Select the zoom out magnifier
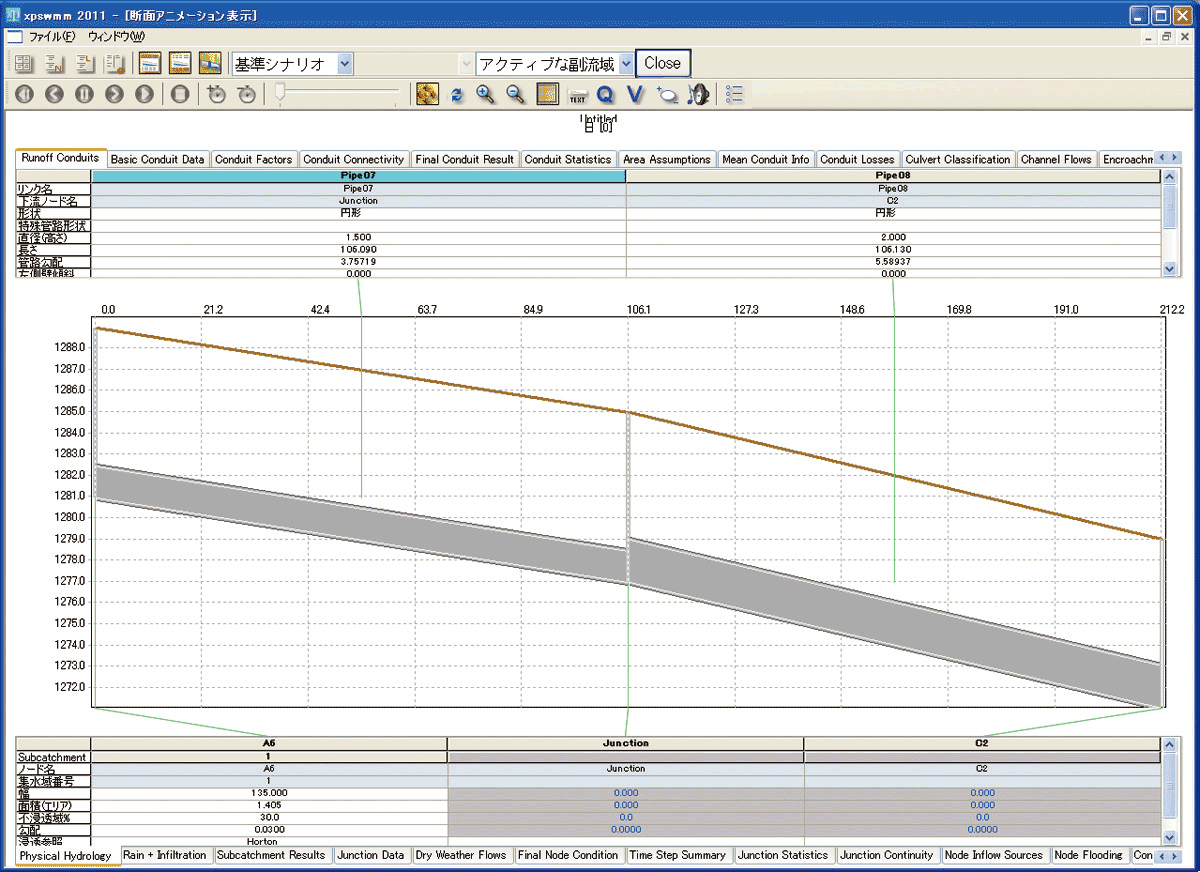Viewport: 1200px width, 872px height. (x=516, y=94)
